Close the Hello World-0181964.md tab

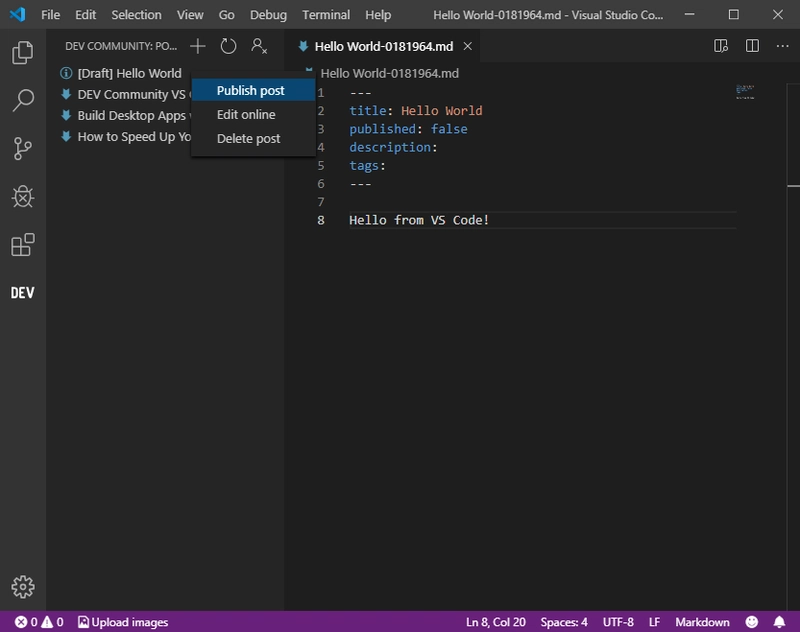[x=467, y=46]
